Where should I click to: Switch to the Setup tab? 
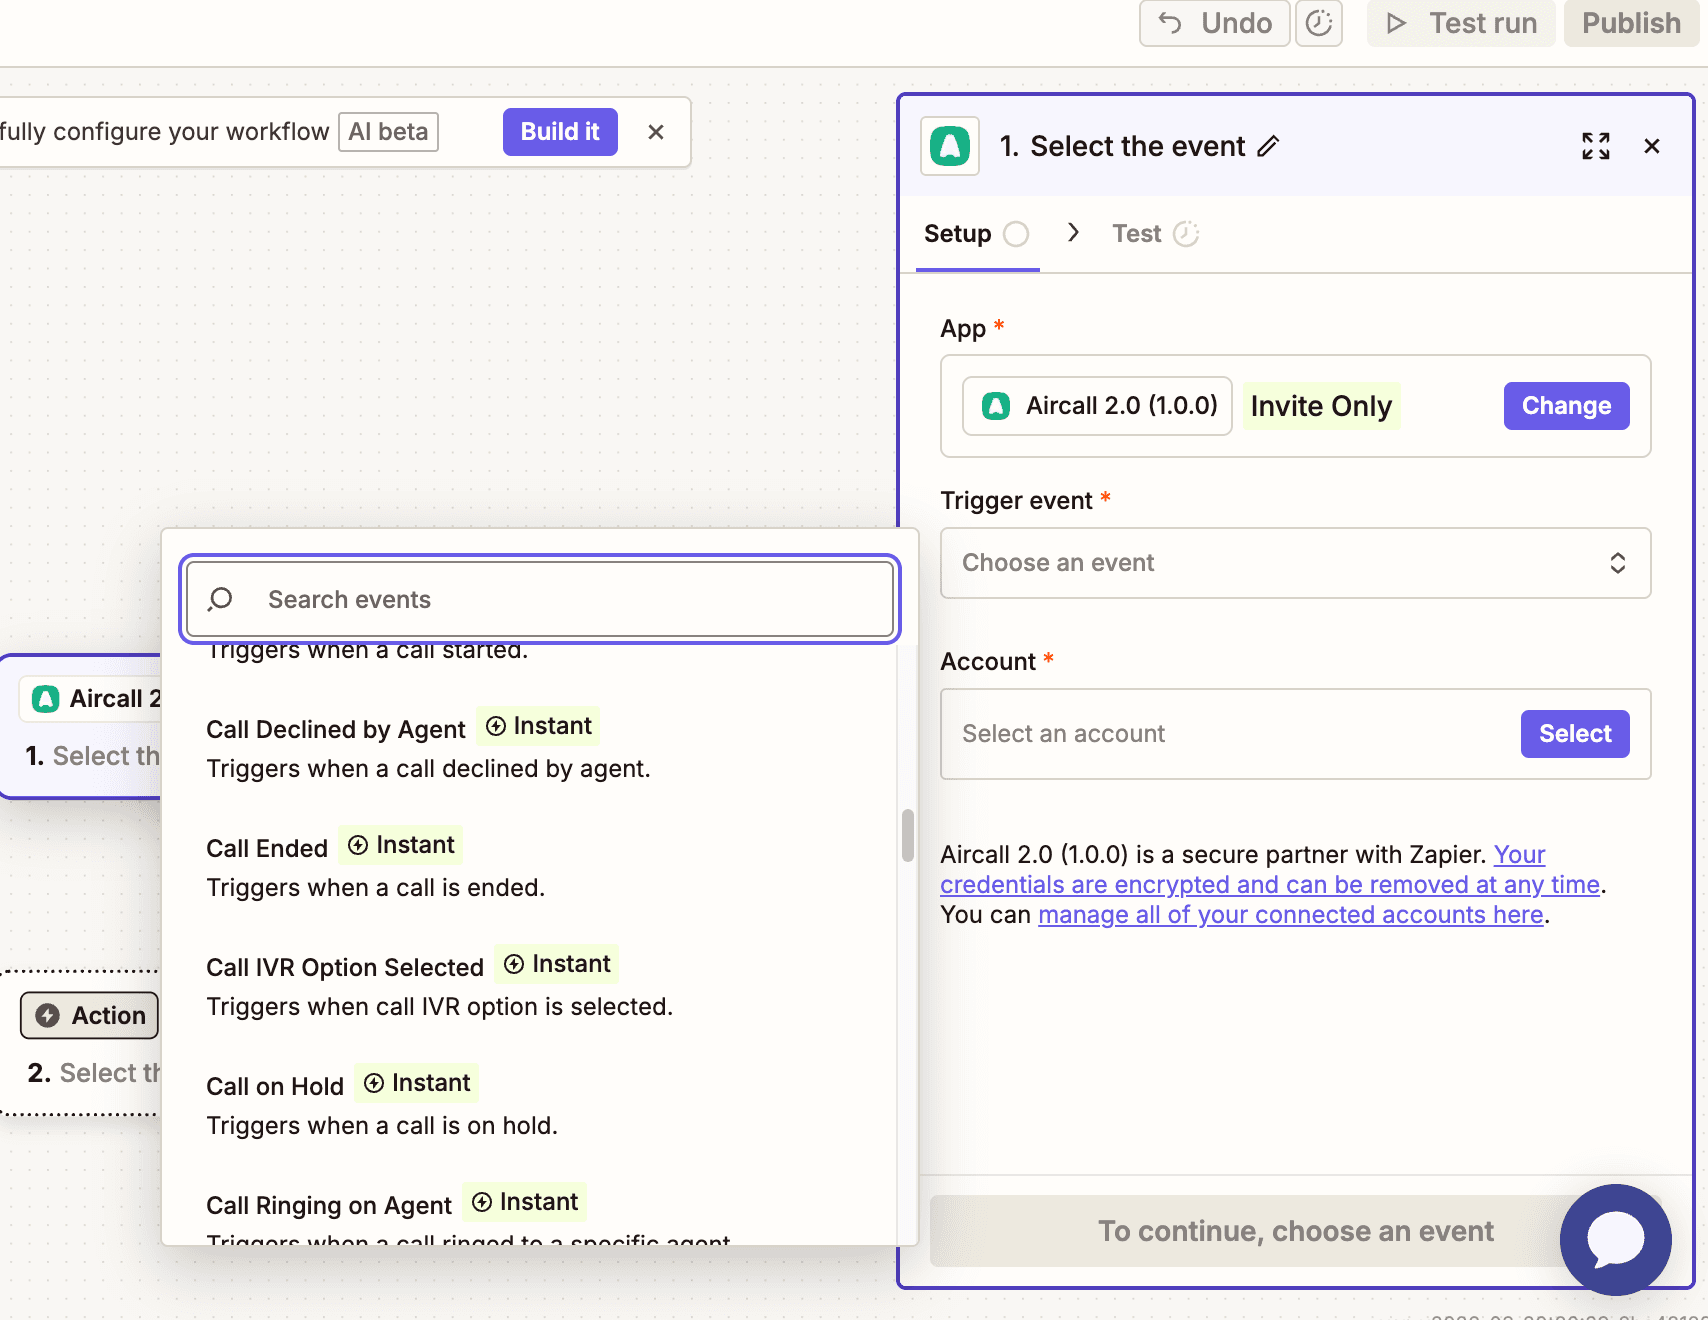(958, 233)
